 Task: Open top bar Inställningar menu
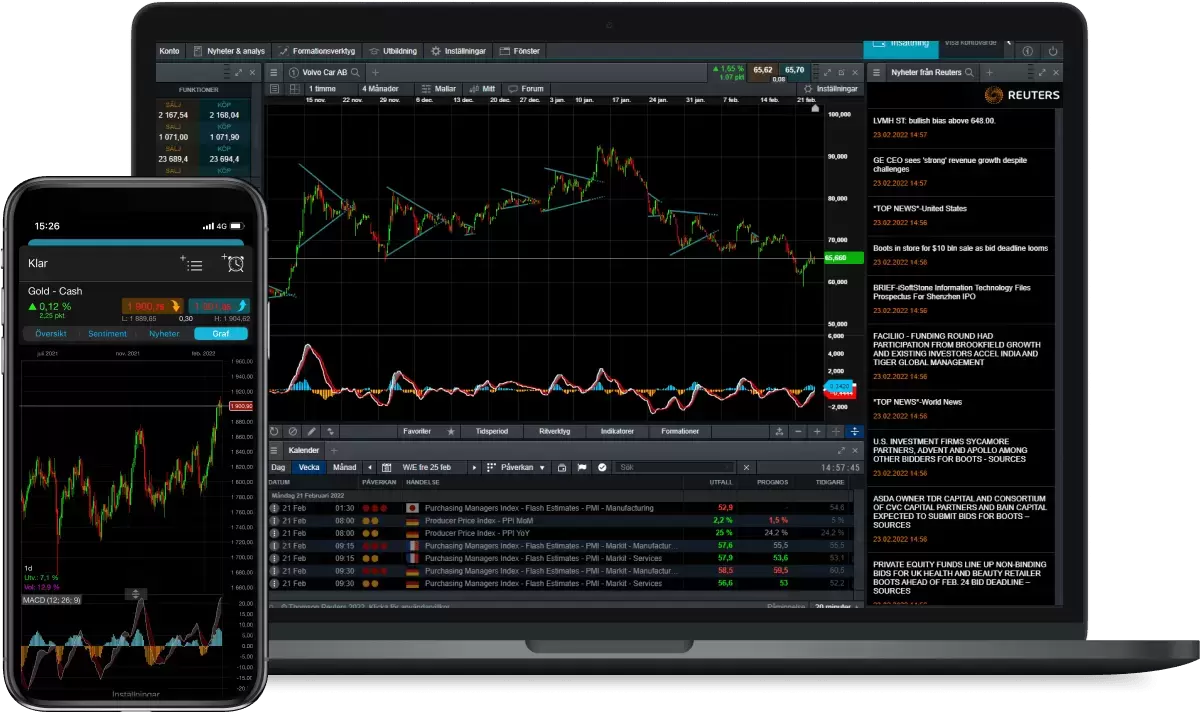[x=459, y=51]
